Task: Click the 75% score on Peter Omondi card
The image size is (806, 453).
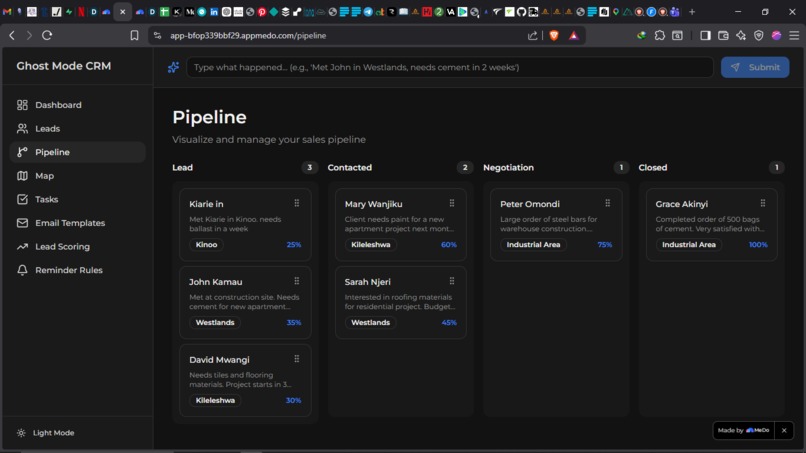Action: (604, 245)
